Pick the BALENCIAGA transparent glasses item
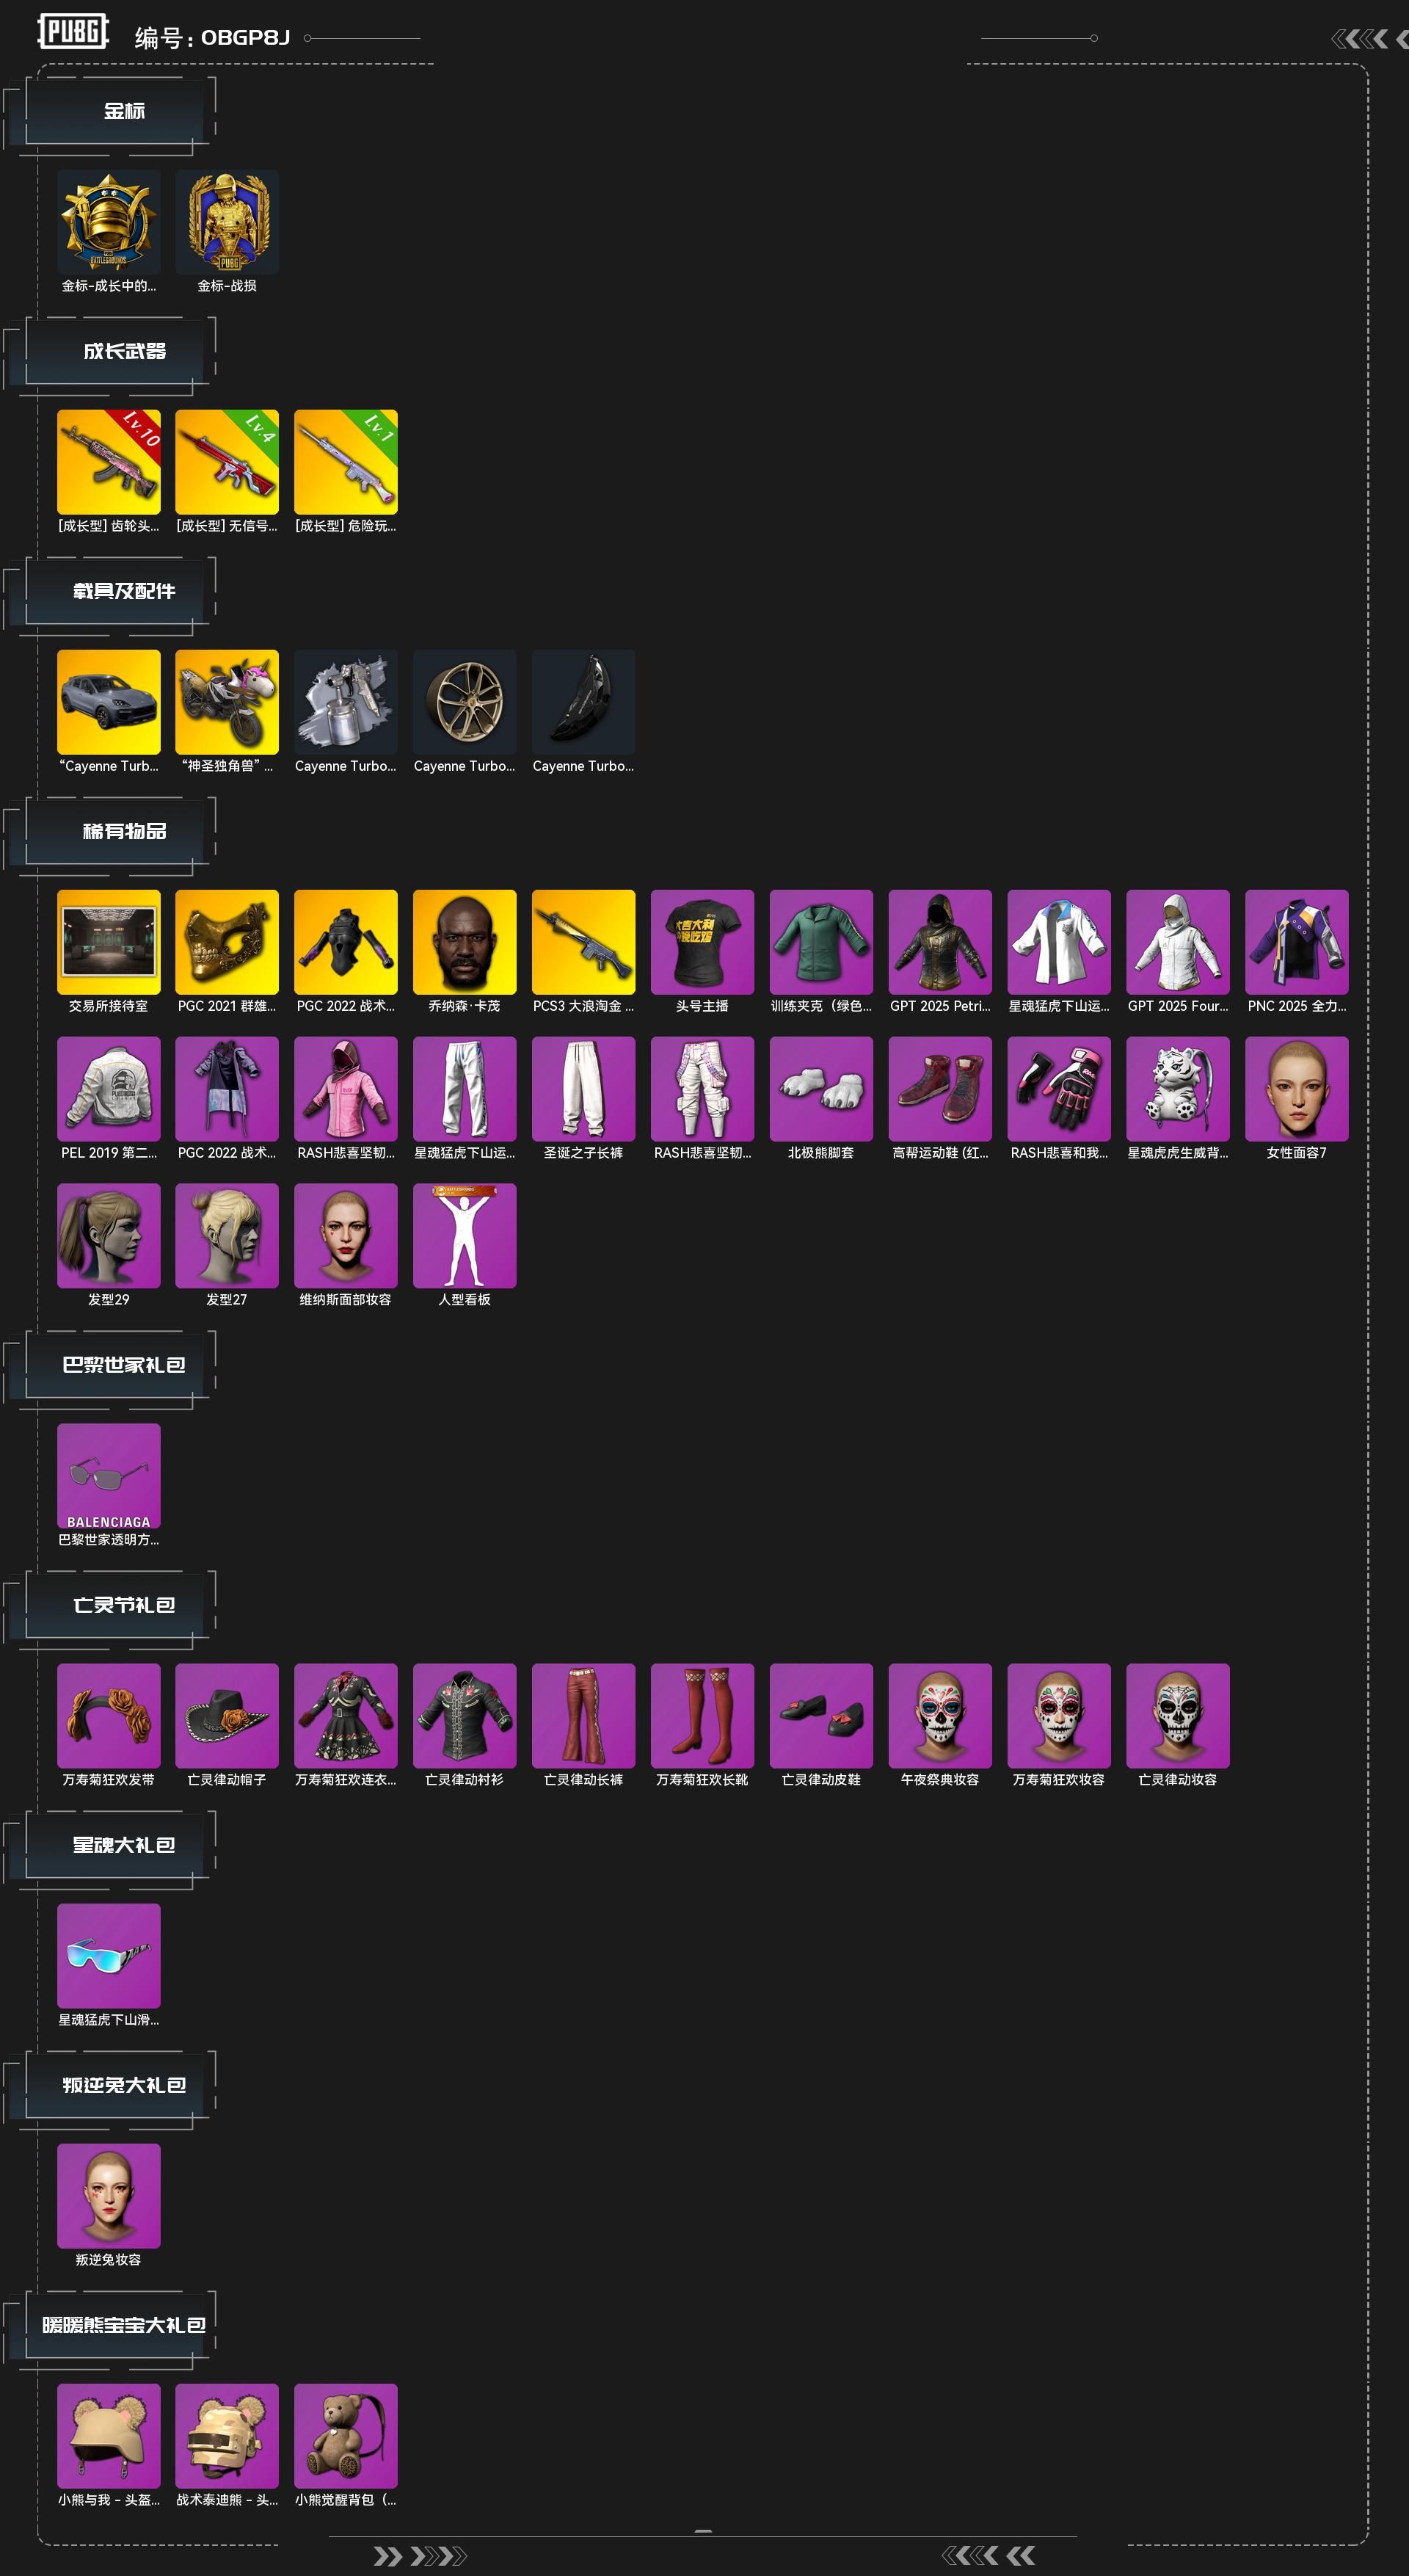This screenshot has height=2576, width=1409. tap(108, 1476)
